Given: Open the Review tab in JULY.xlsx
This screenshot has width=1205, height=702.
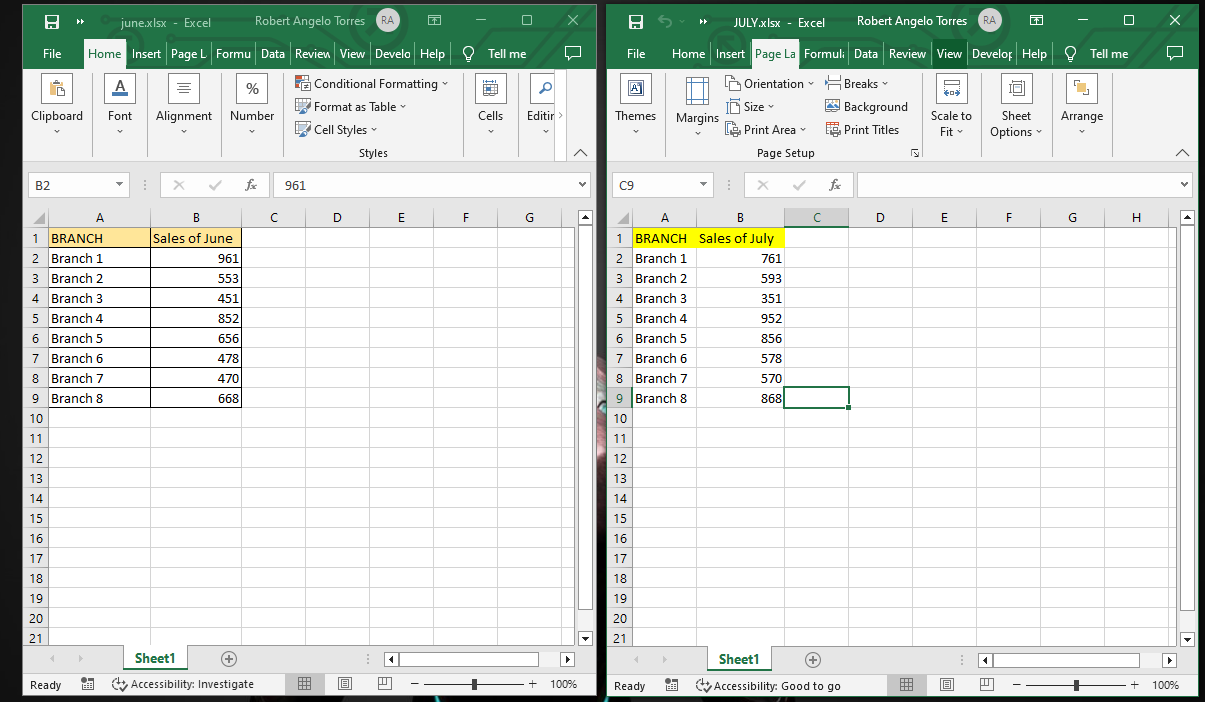Looking at the screenshot, I should click(906, 54).
